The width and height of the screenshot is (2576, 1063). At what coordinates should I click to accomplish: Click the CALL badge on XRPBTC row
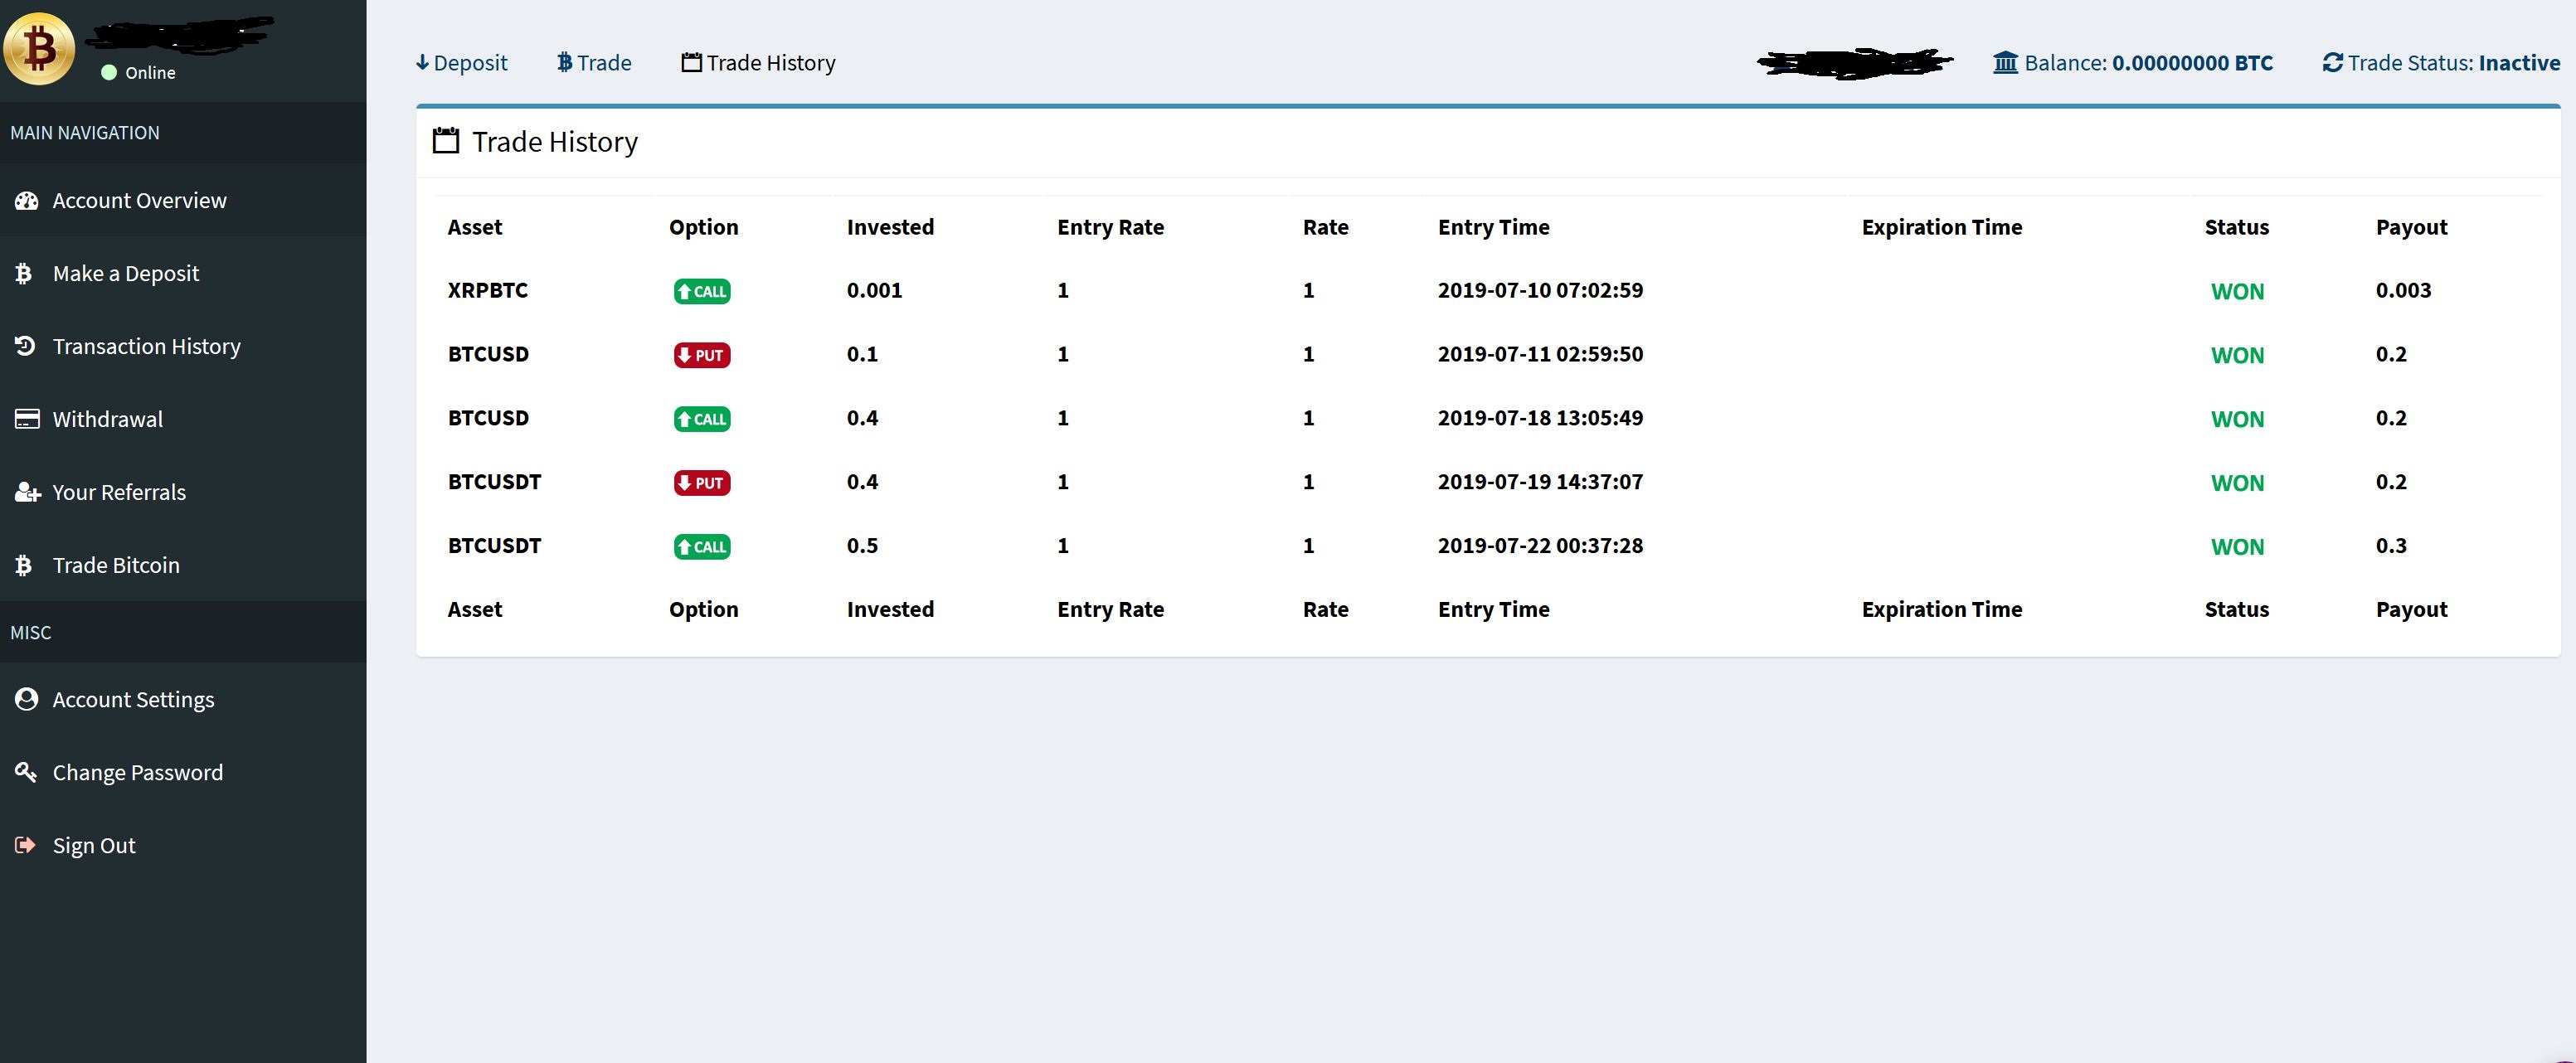pos(702,291)
